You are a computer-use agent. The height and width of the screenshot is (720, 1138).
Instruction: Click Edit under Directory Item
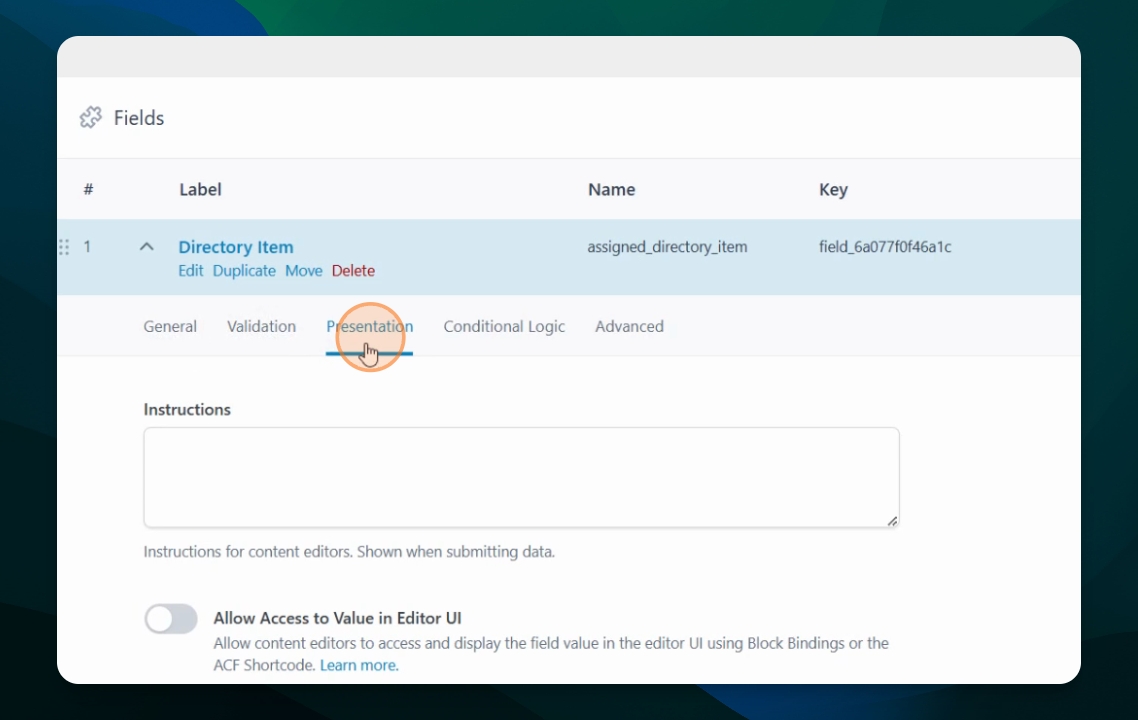(x=191, y=271)
